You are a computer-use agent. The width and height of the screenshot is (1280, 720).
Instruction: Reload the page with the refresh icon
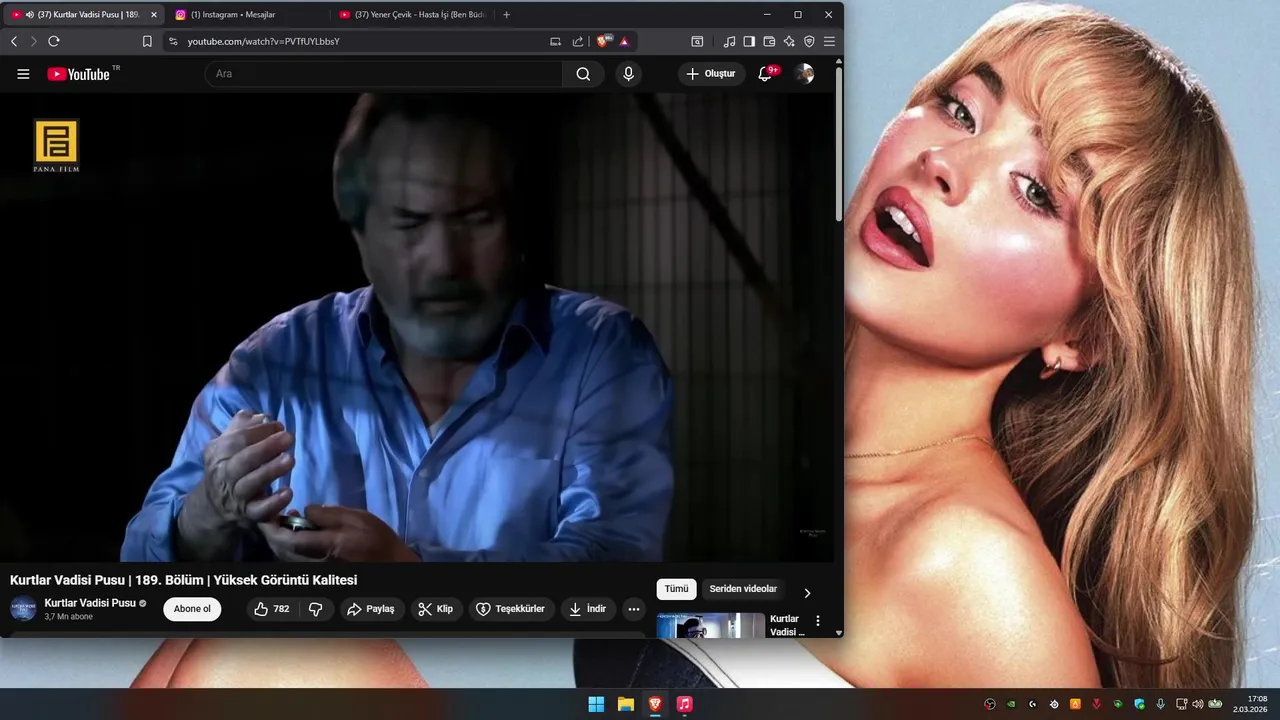click(54, 41)
